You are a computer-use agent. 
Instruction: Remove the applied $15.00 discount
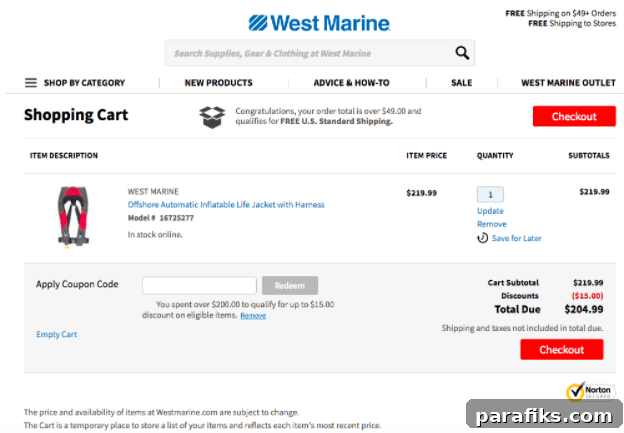(253, 316)
